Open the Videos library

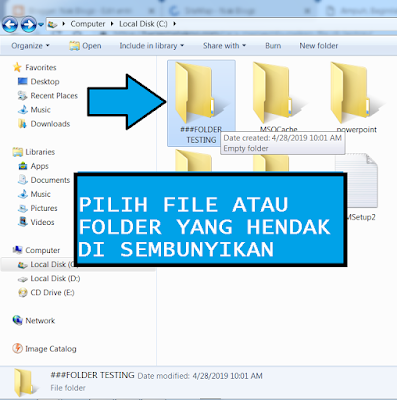coord(42,222)
